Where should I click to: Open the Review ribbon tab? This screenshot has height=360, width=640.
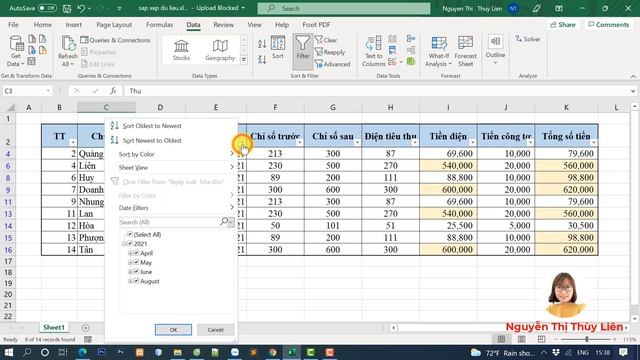click(x=223, y=25)
